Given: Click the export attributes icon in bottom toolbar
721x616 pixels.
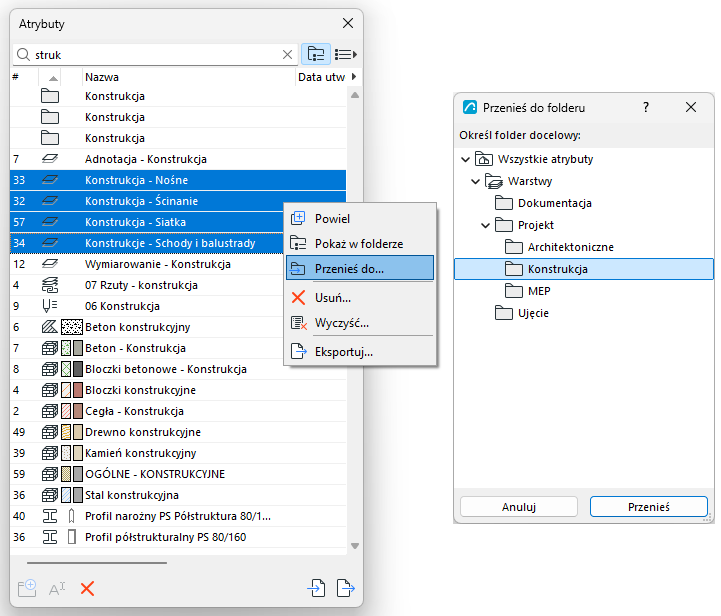Looking at the screenshot, I should tap(345, 588).
